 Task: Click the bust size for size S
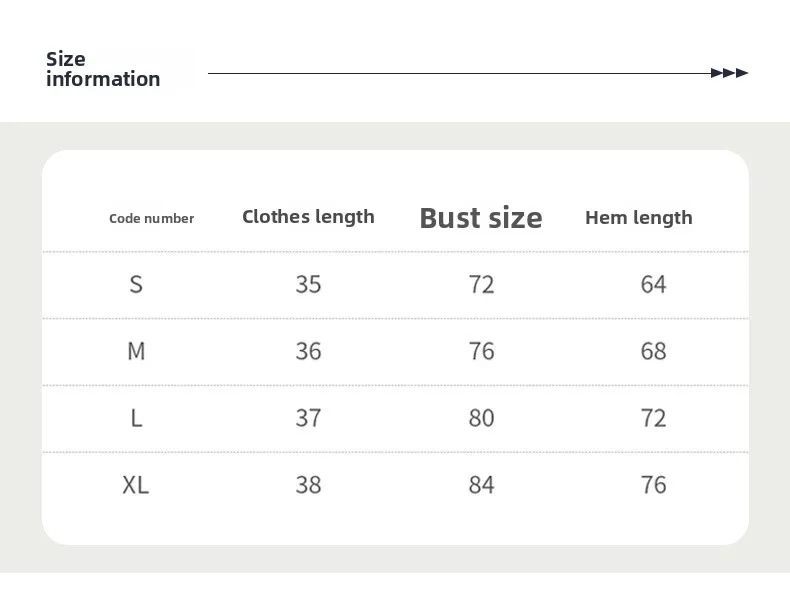(x=481, y=284)
